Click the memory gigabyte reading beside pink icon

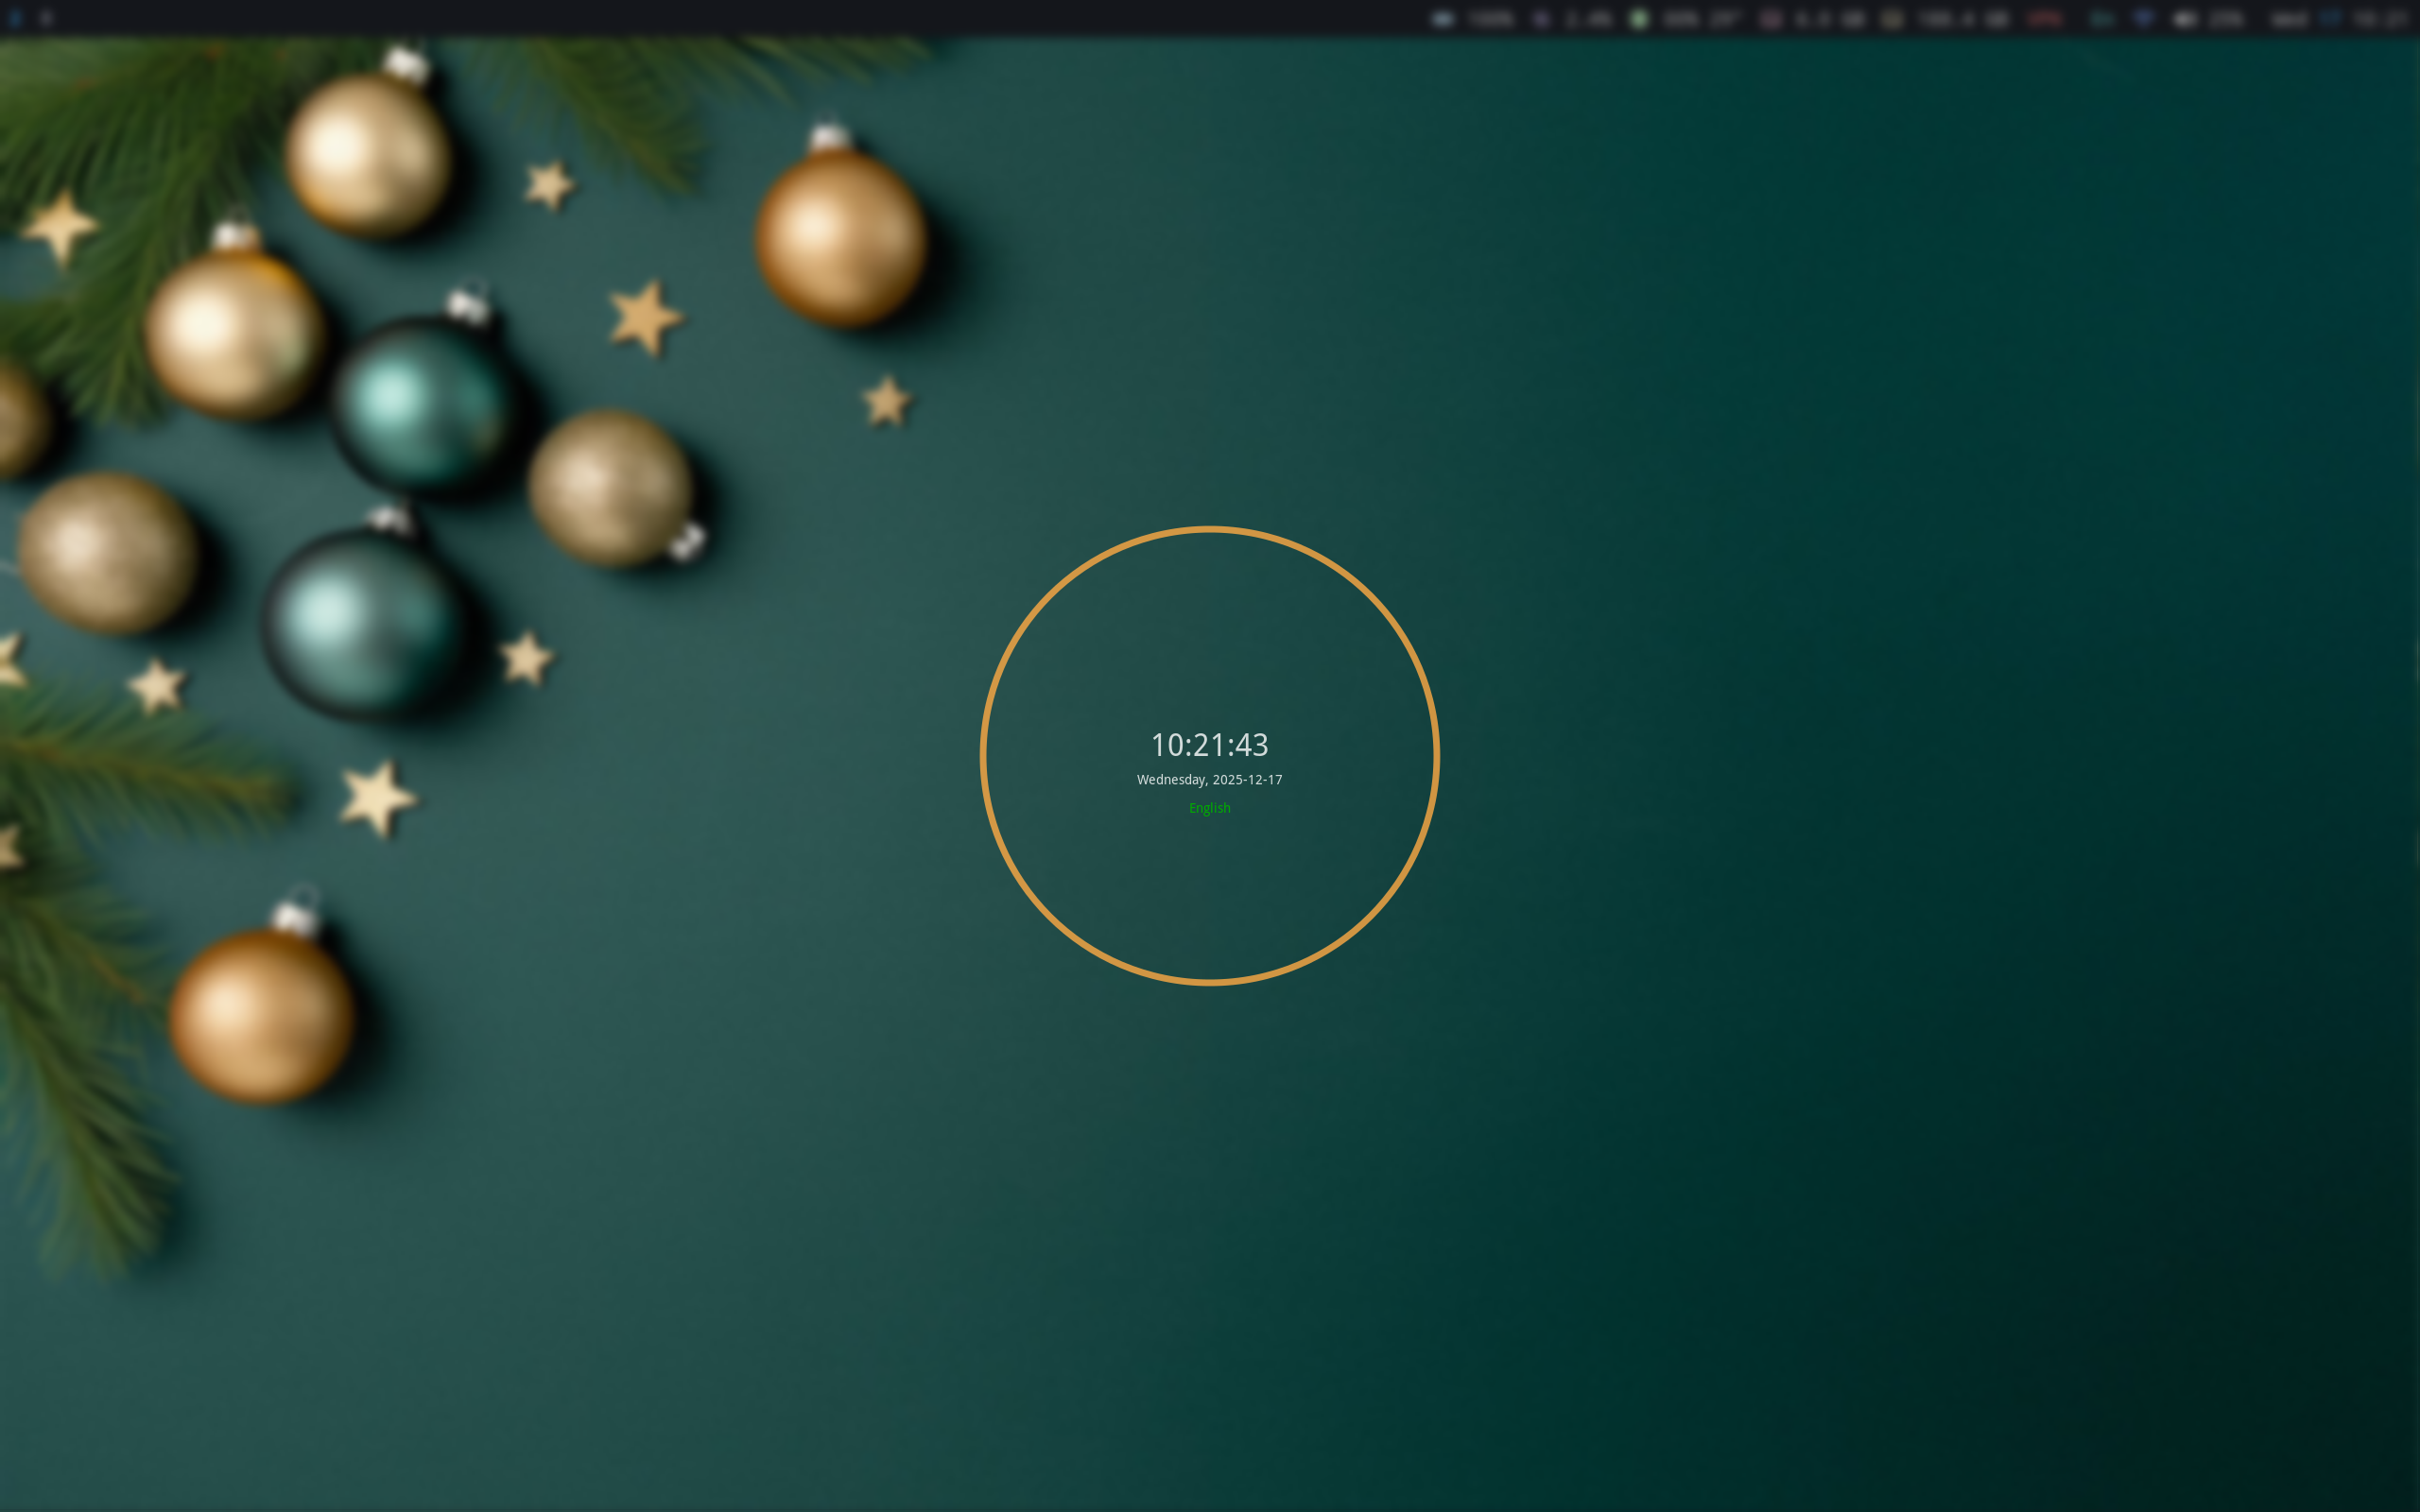click(1829, 19)
